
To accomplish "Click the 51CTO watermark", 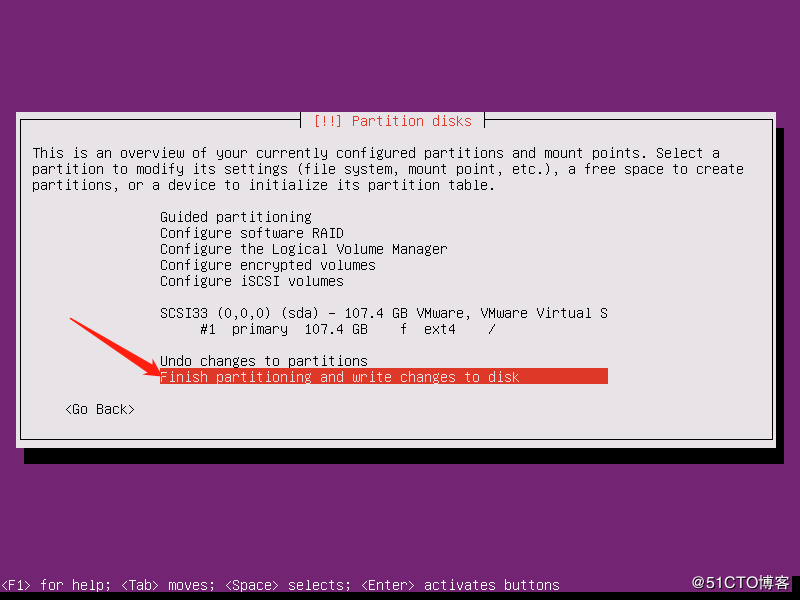I will [740, 582].
